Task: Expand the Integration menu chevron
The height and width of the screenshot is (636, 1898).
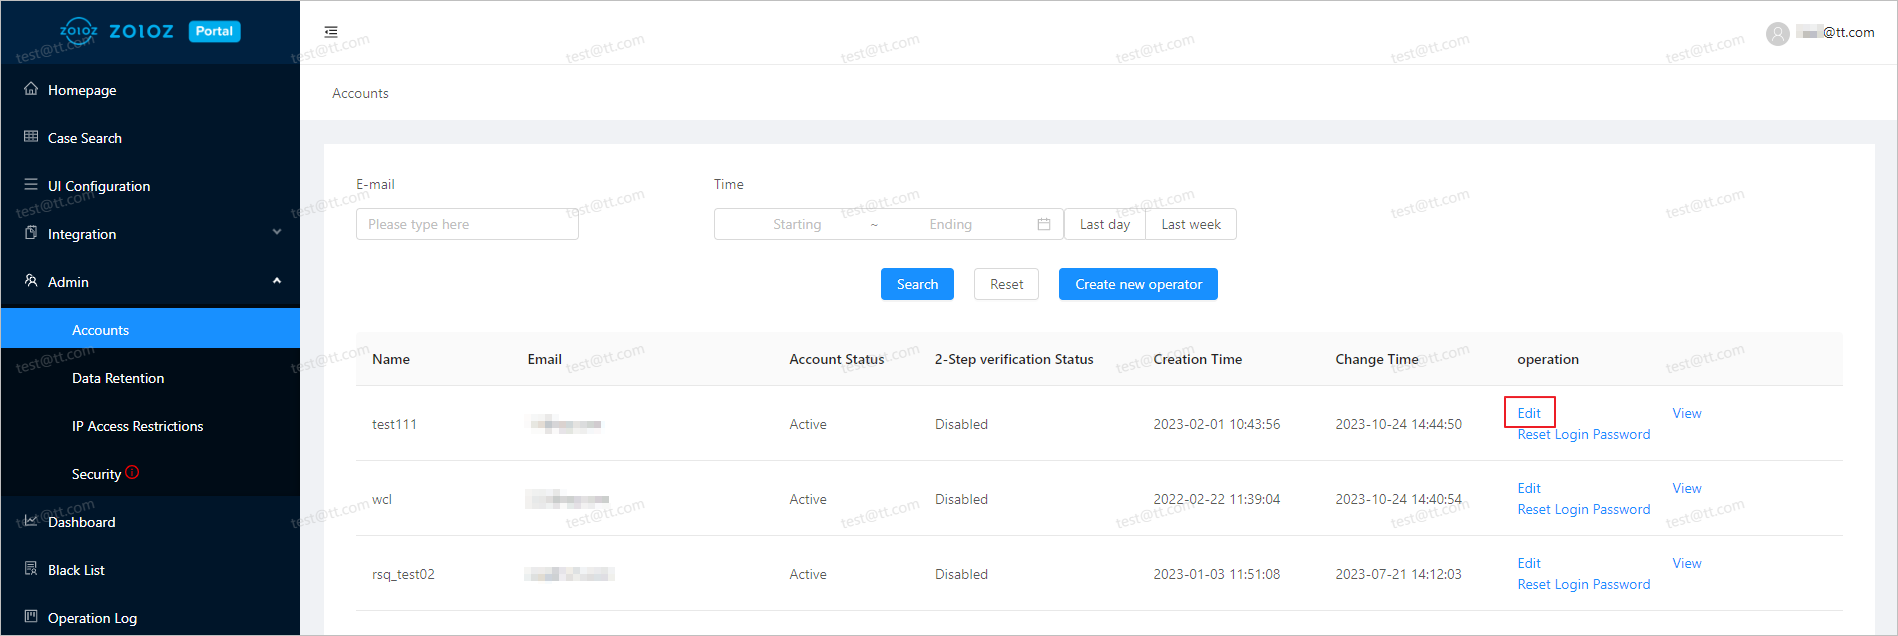Action: (277, 233)
